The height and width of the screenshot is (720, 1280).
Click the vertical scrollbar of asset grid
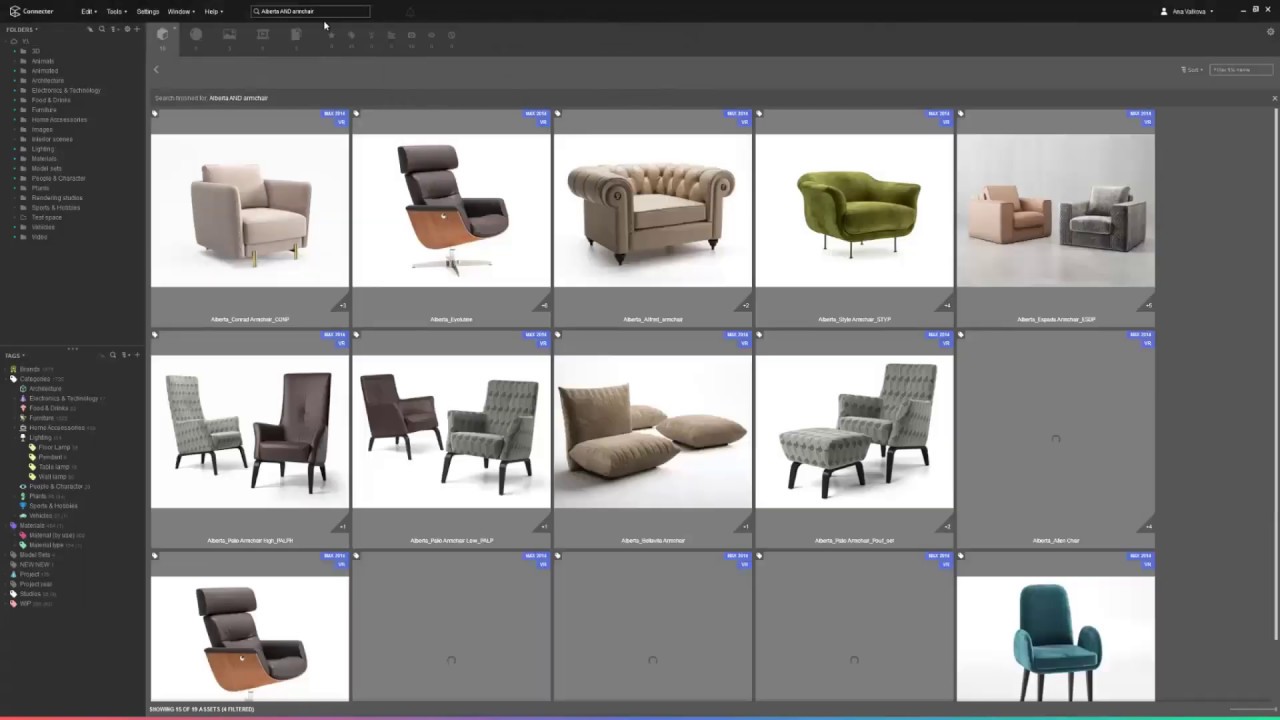(x=1275, y=373)
